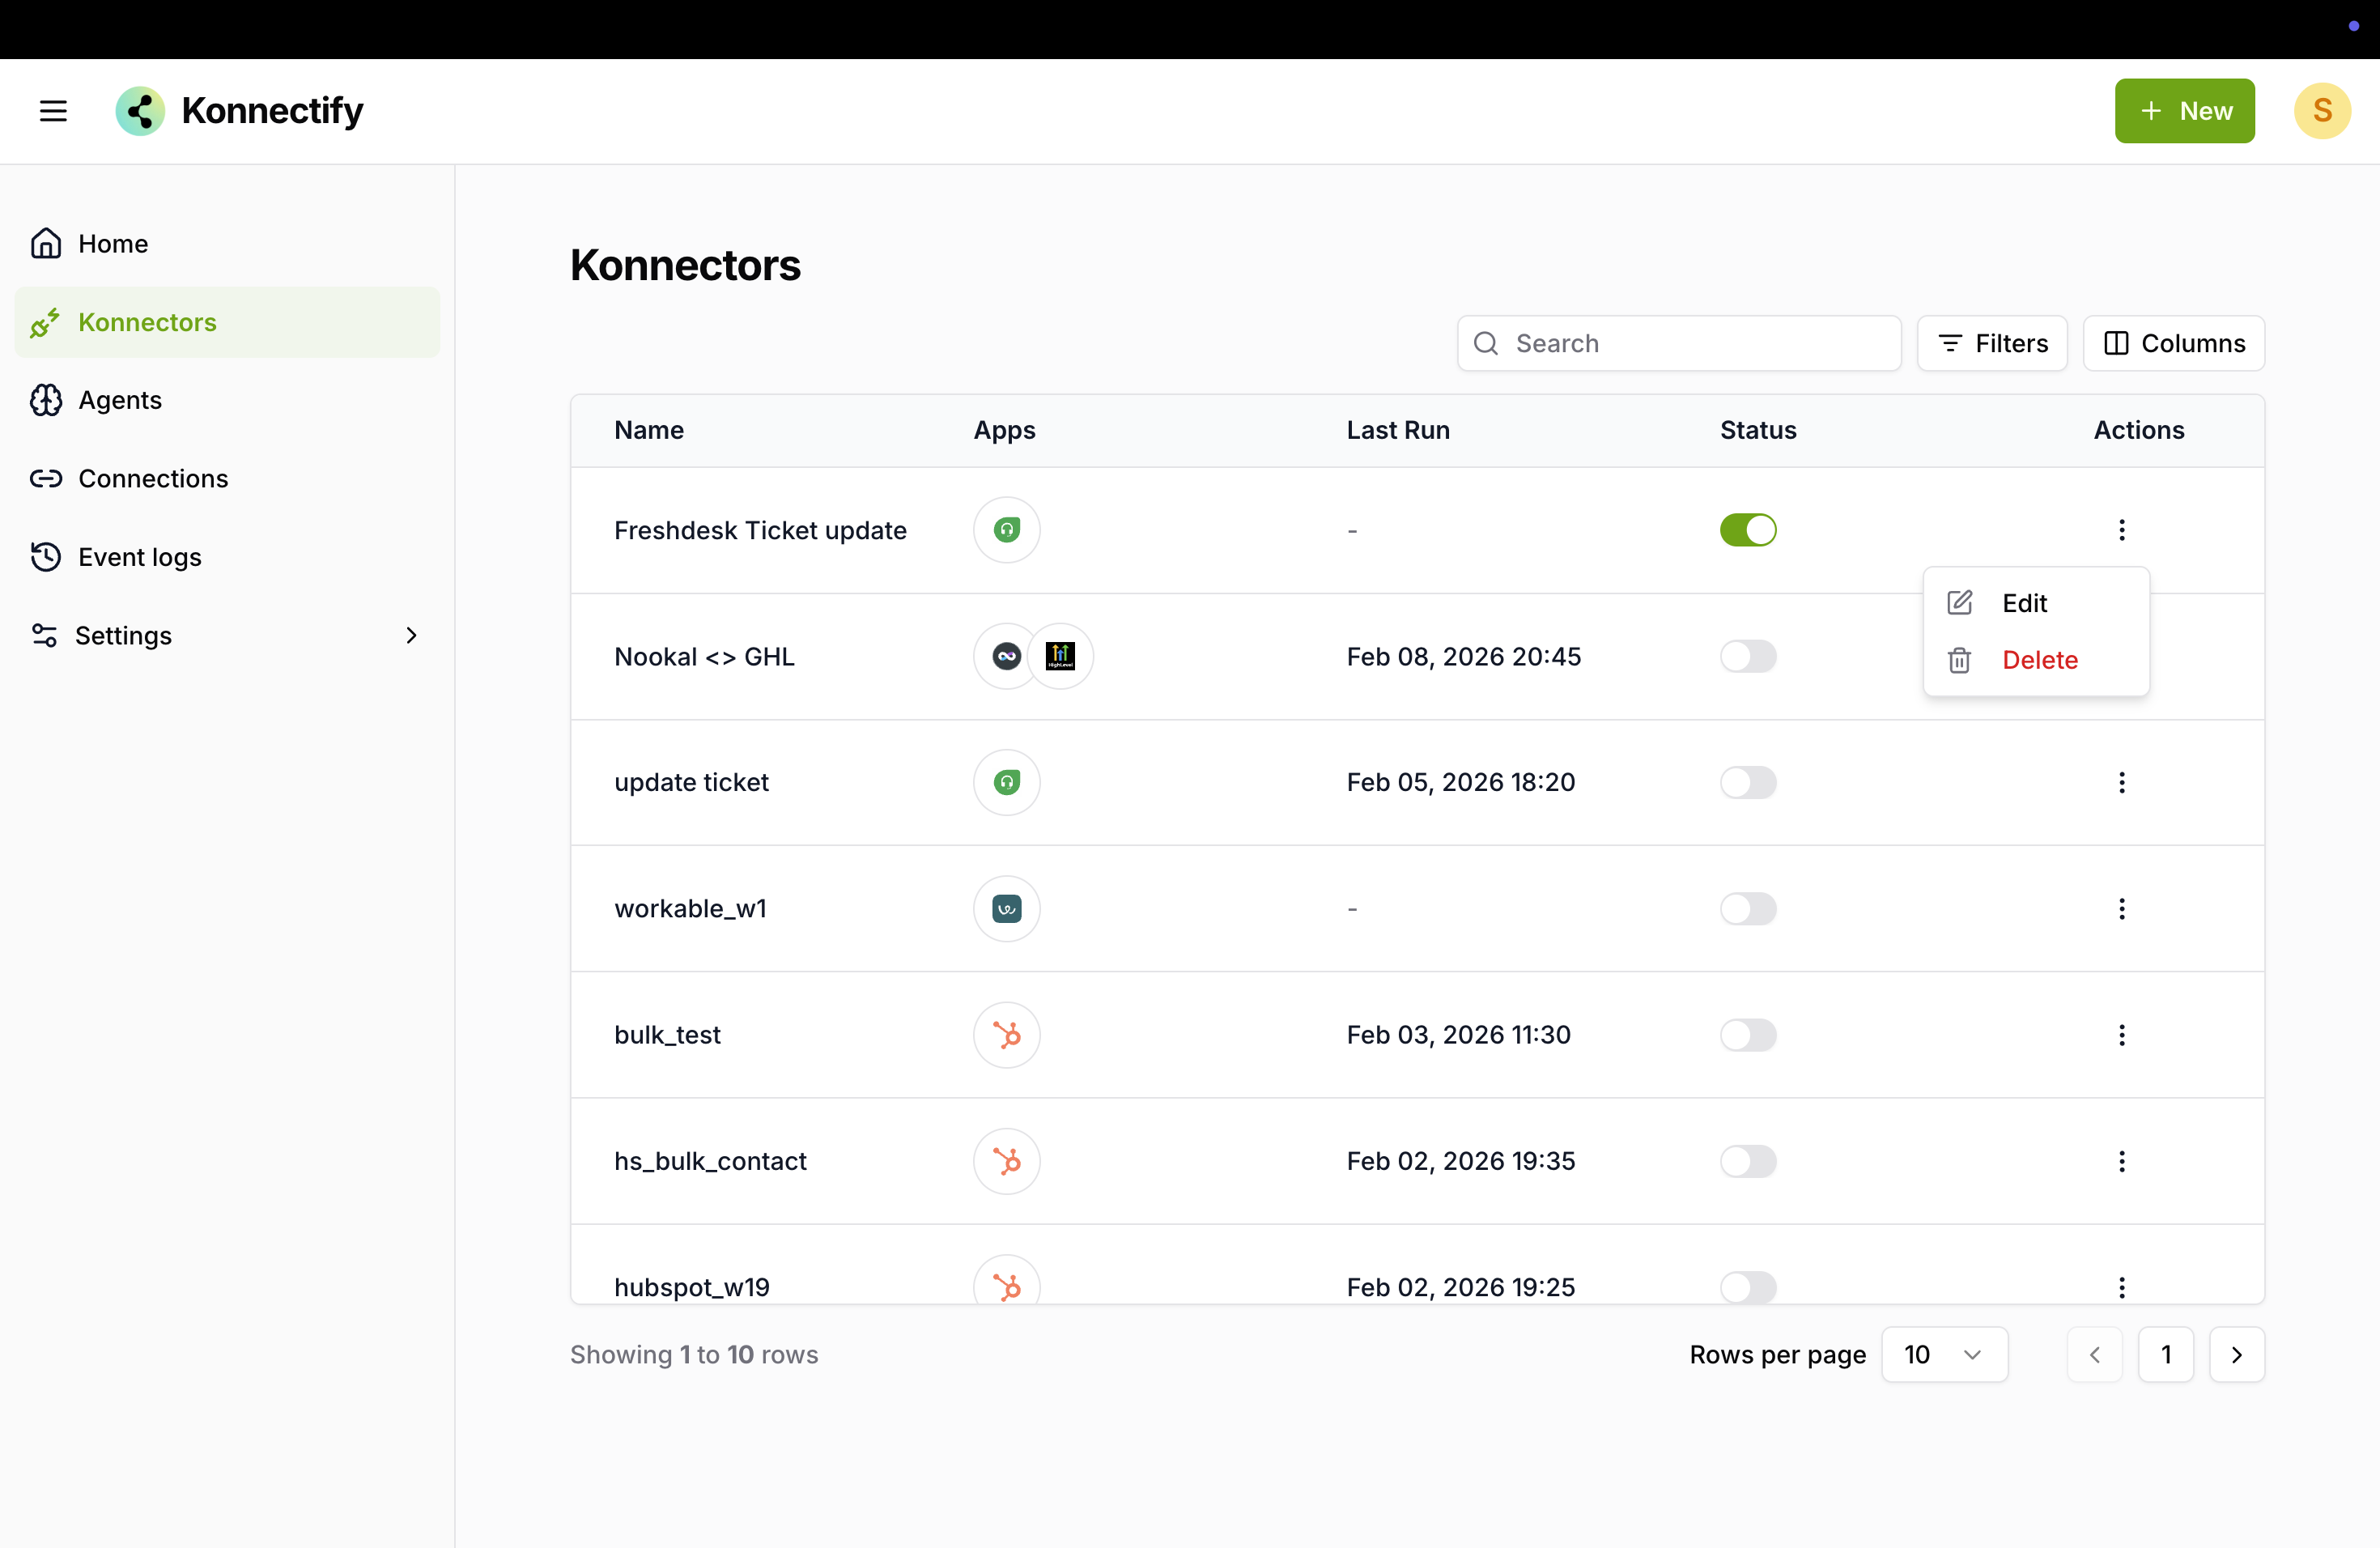Viewport: 2380px width, 1548px height.
Task: Click Workable app icon in workable_w1 row
Action: pos(1006,908)
